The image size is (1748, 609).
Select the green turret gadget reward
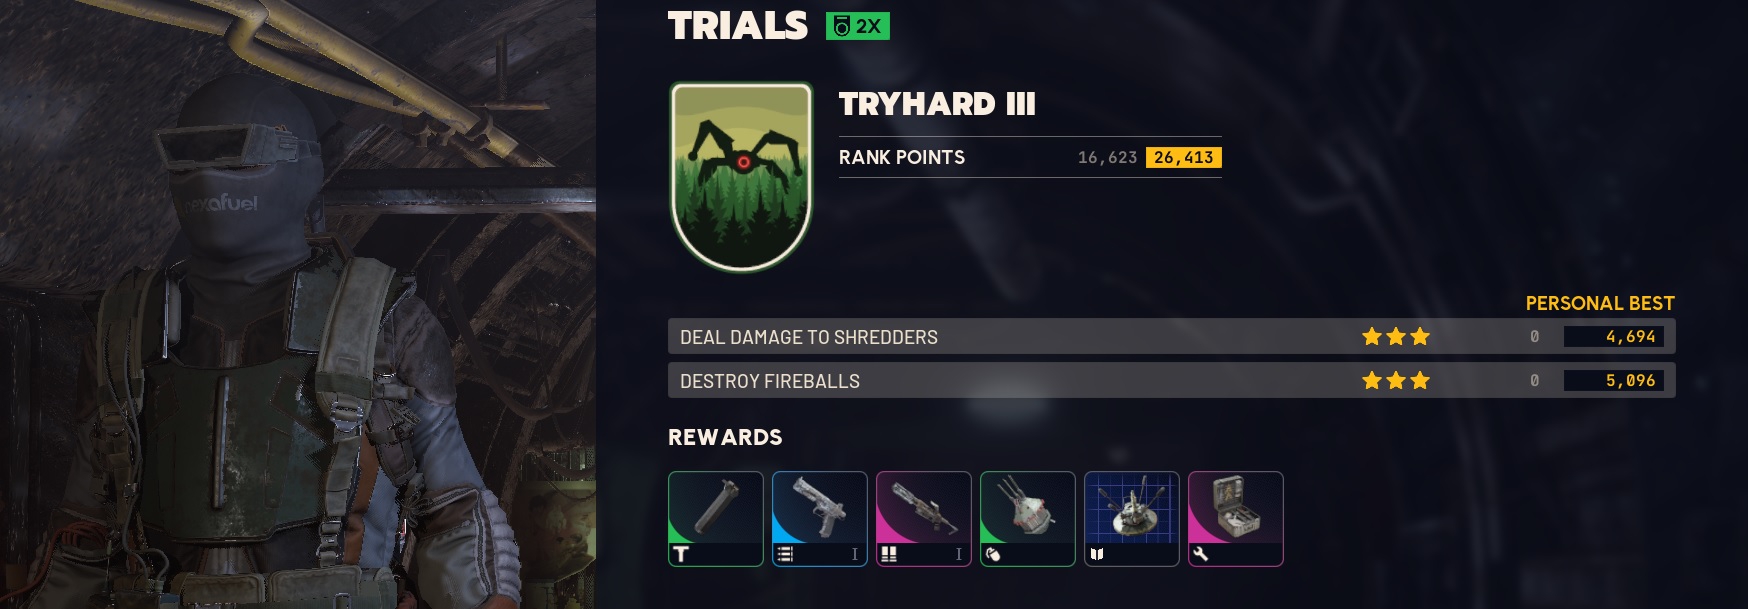pos(1028,519)
